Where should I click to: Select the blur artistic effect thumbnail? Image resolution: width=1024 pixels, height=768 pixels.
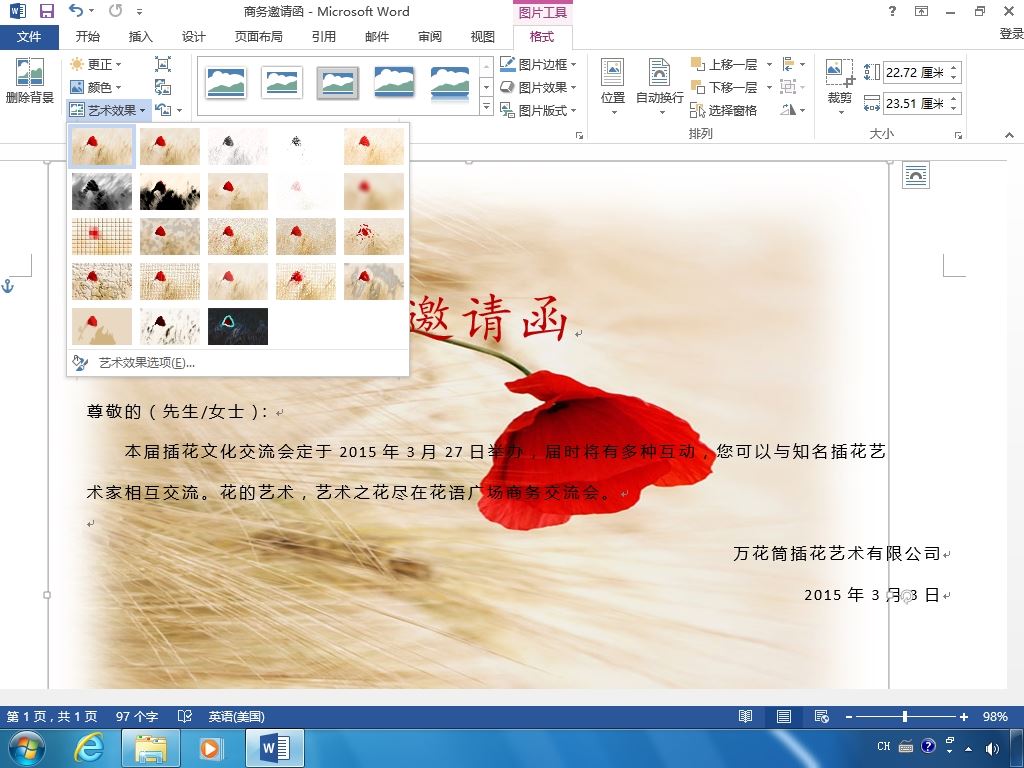(374, 191)
